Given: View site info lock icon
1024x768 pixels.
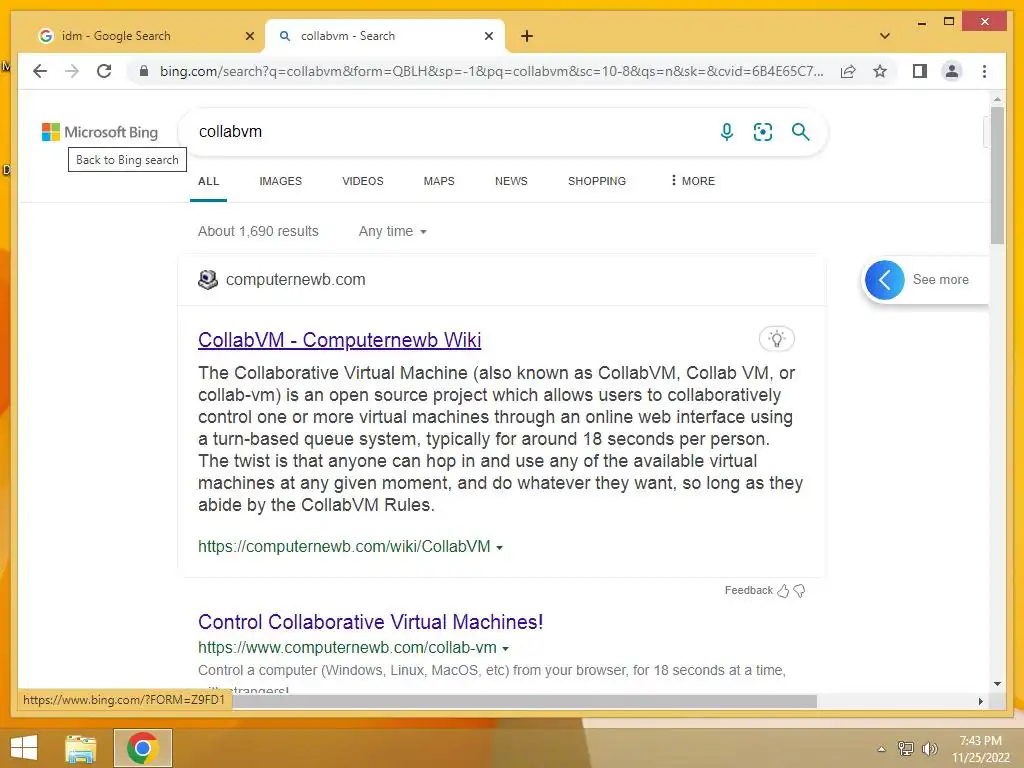Looking at the screenshot, I should [144, 71].
